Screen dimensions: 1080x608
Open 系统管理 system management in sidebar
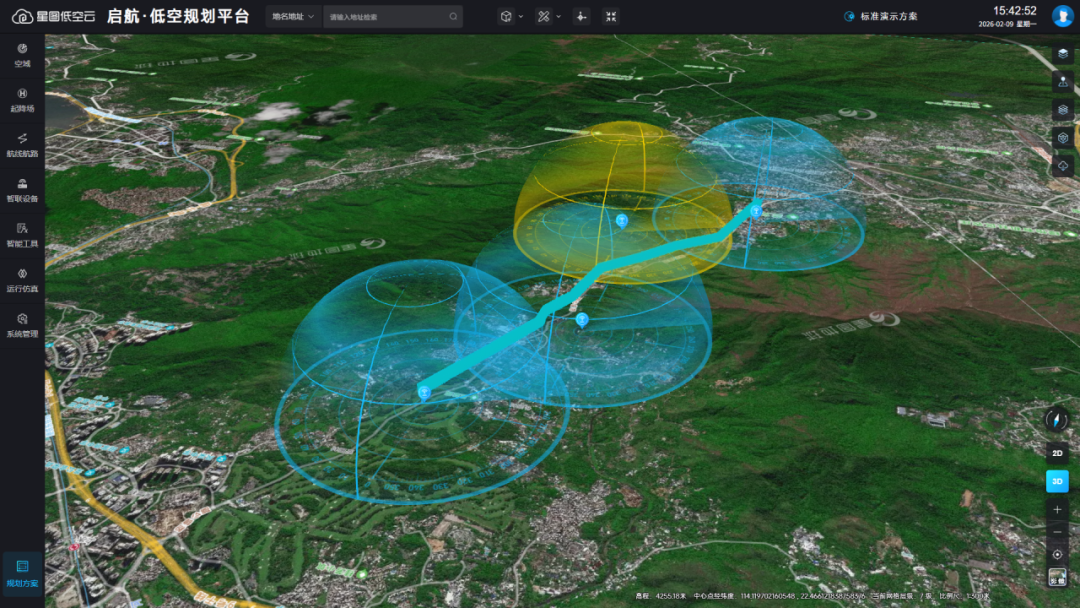pos(22,324)
